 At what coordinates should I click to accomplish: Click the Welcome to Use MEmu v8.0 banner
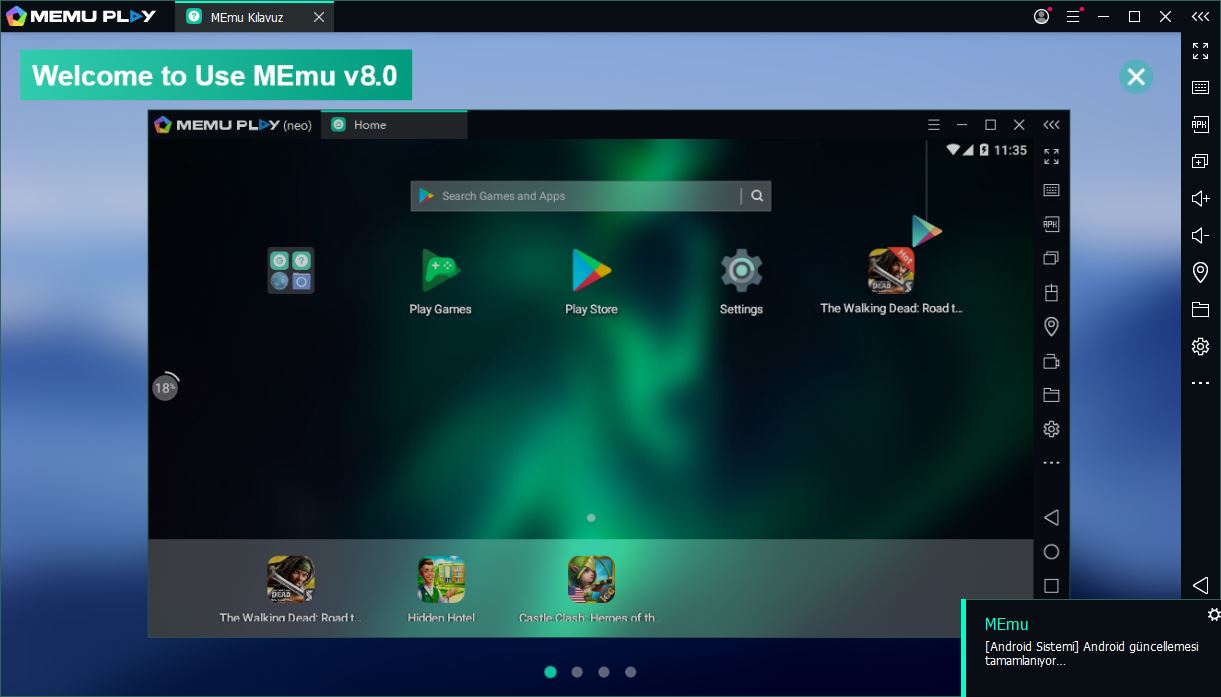click(x=216, y=75)
